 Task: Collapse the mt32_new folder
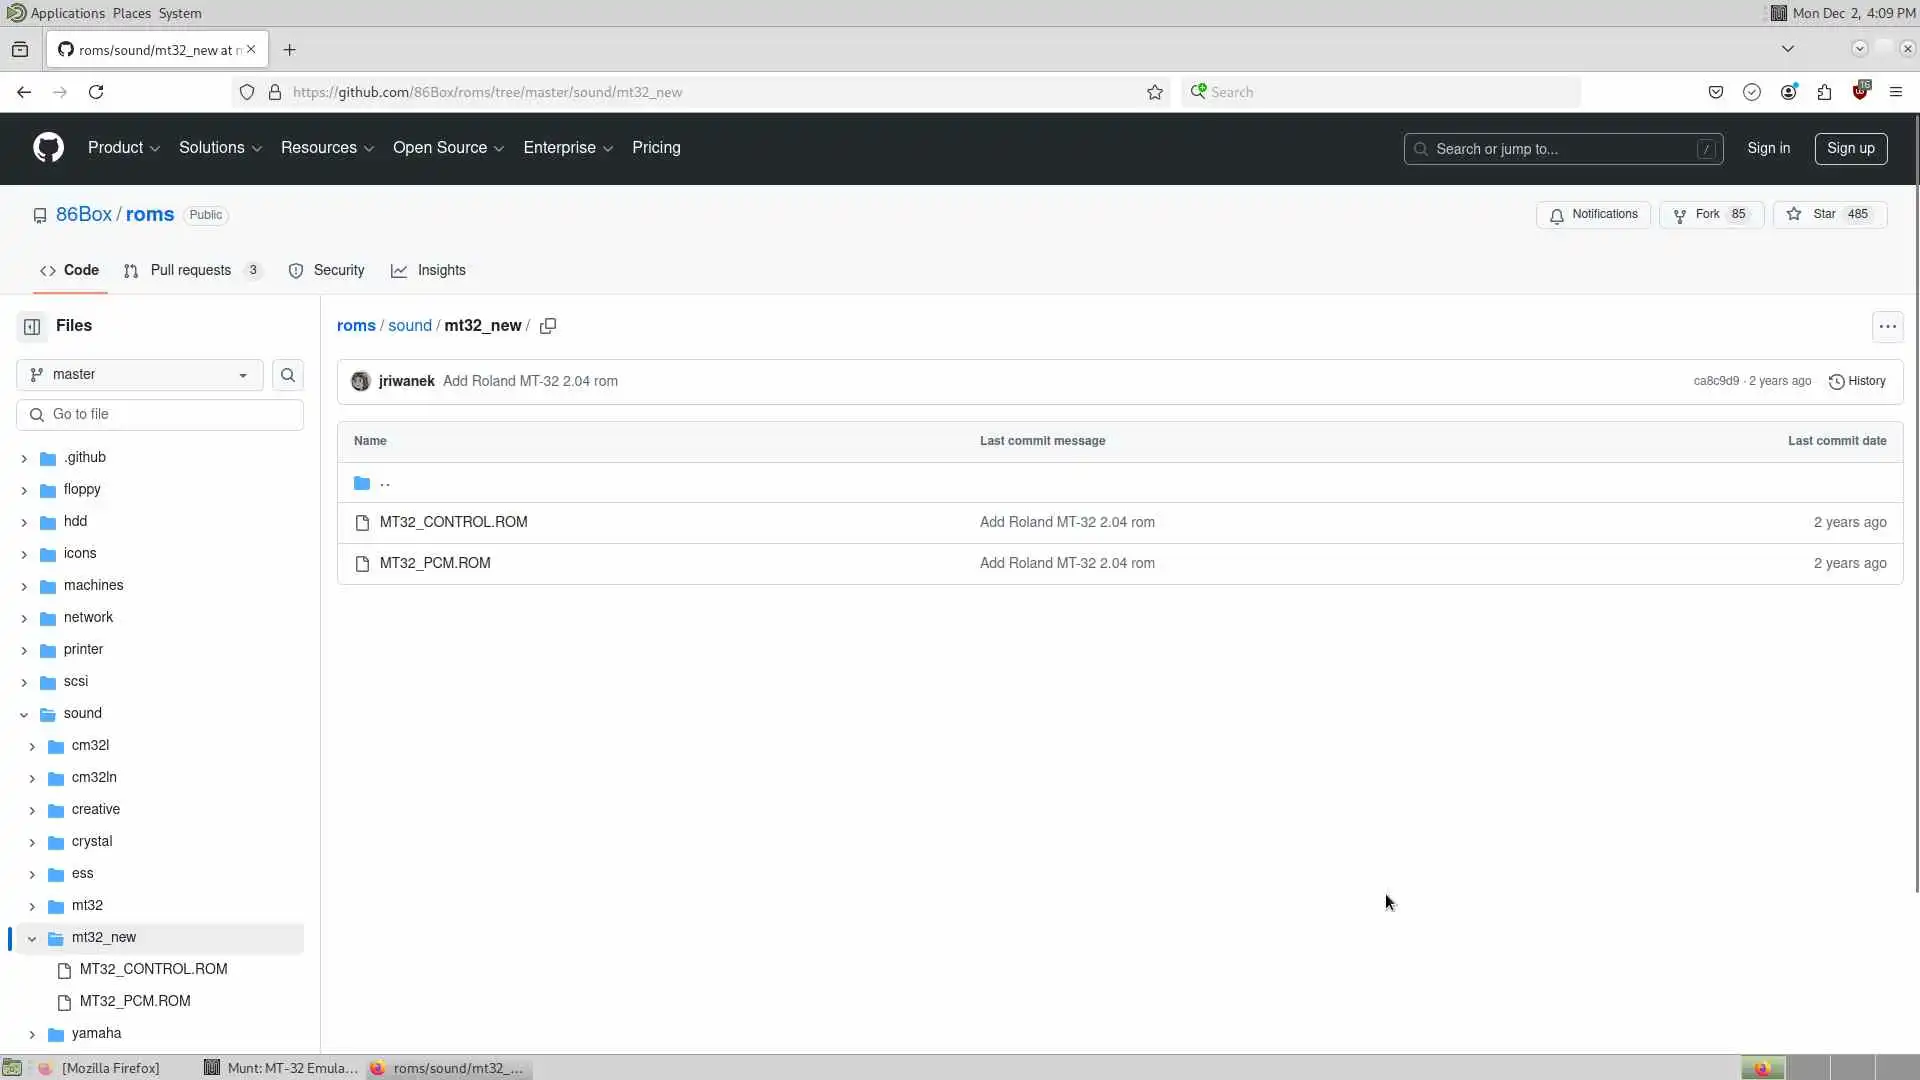32,938
